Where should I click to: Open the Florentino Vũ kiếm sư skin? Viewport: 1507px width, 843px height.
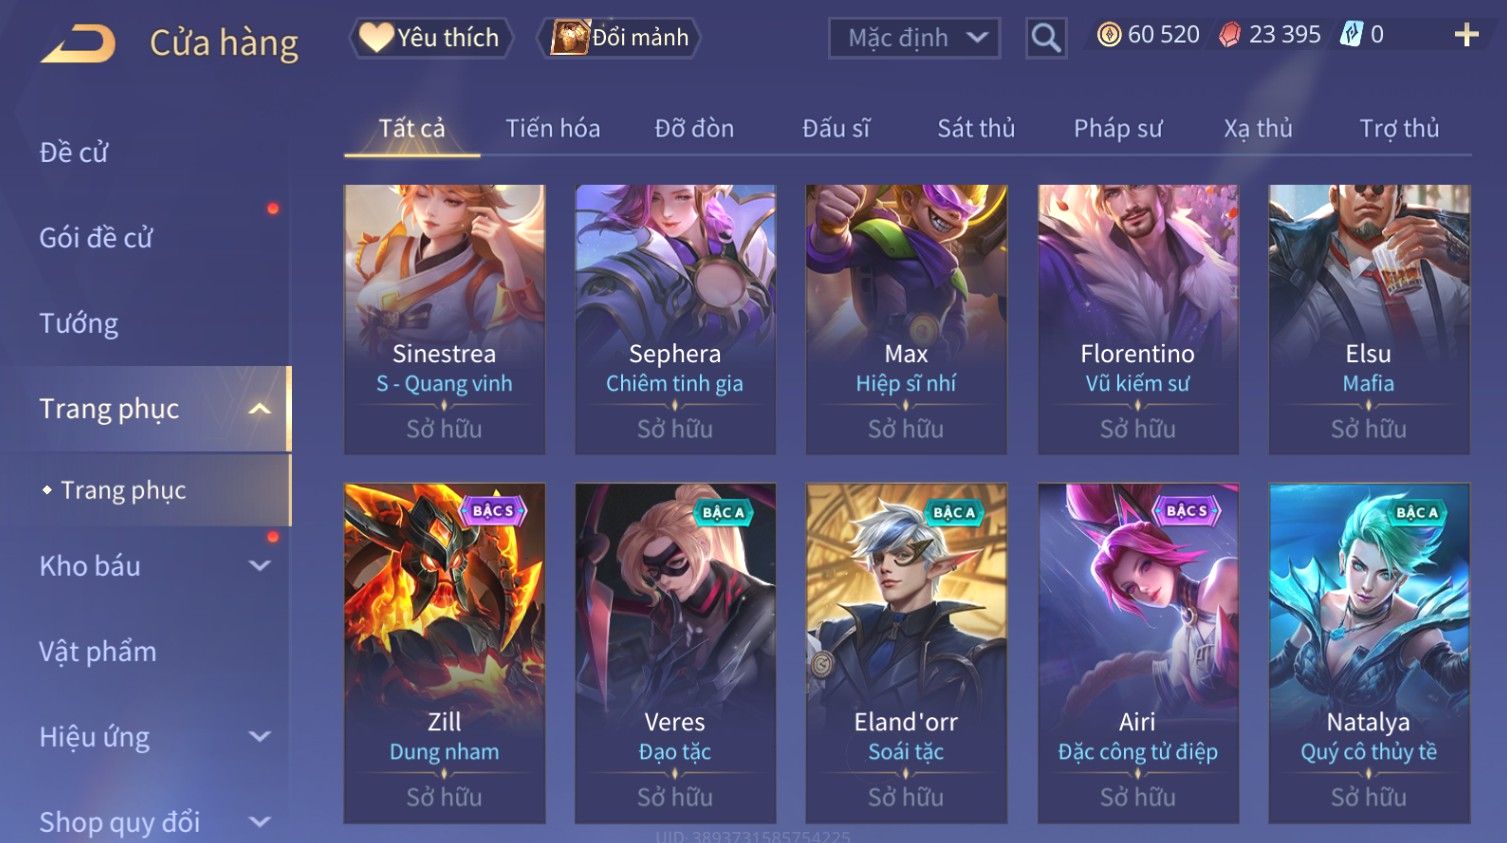(x=1138, y=319)
